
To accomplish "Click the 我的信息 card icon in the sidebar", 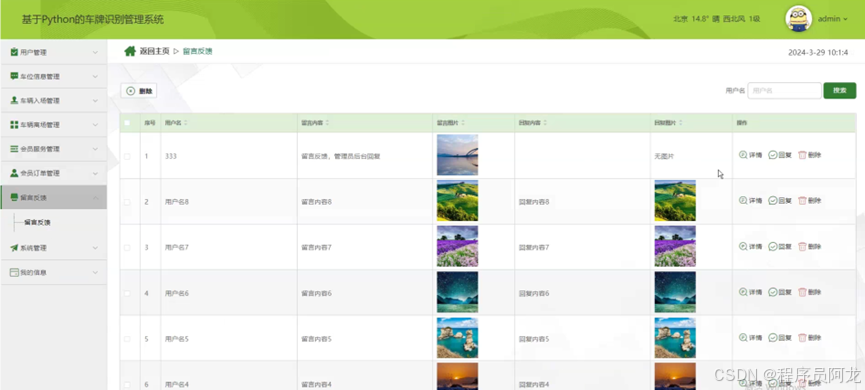I will 14,273.
